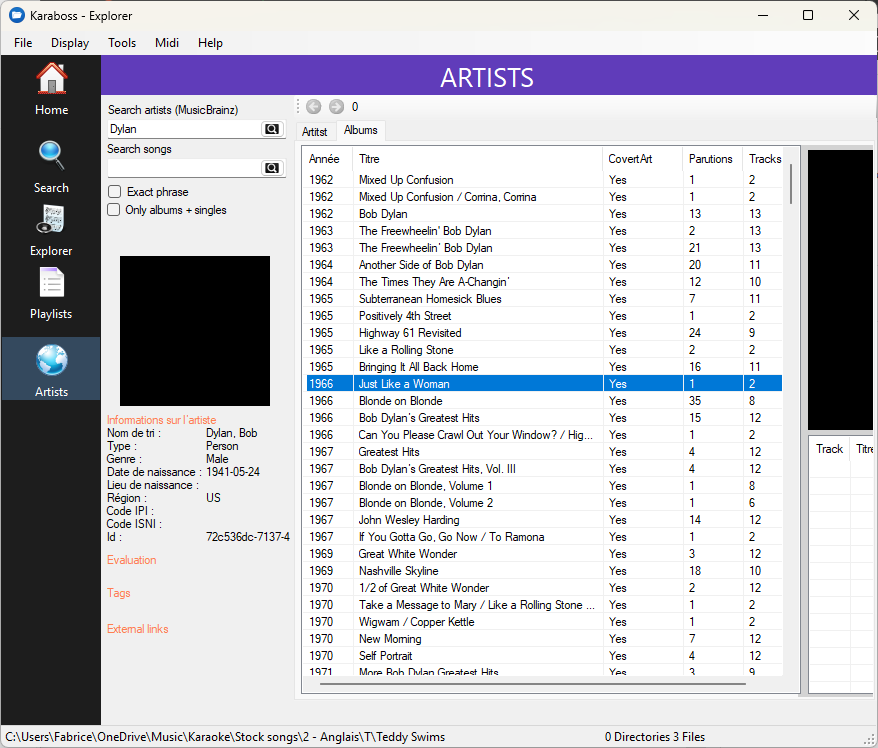Sort list by the Tracks column header
Image resolution: width=878 pixels, height=748 pixels.
point(764,159)
